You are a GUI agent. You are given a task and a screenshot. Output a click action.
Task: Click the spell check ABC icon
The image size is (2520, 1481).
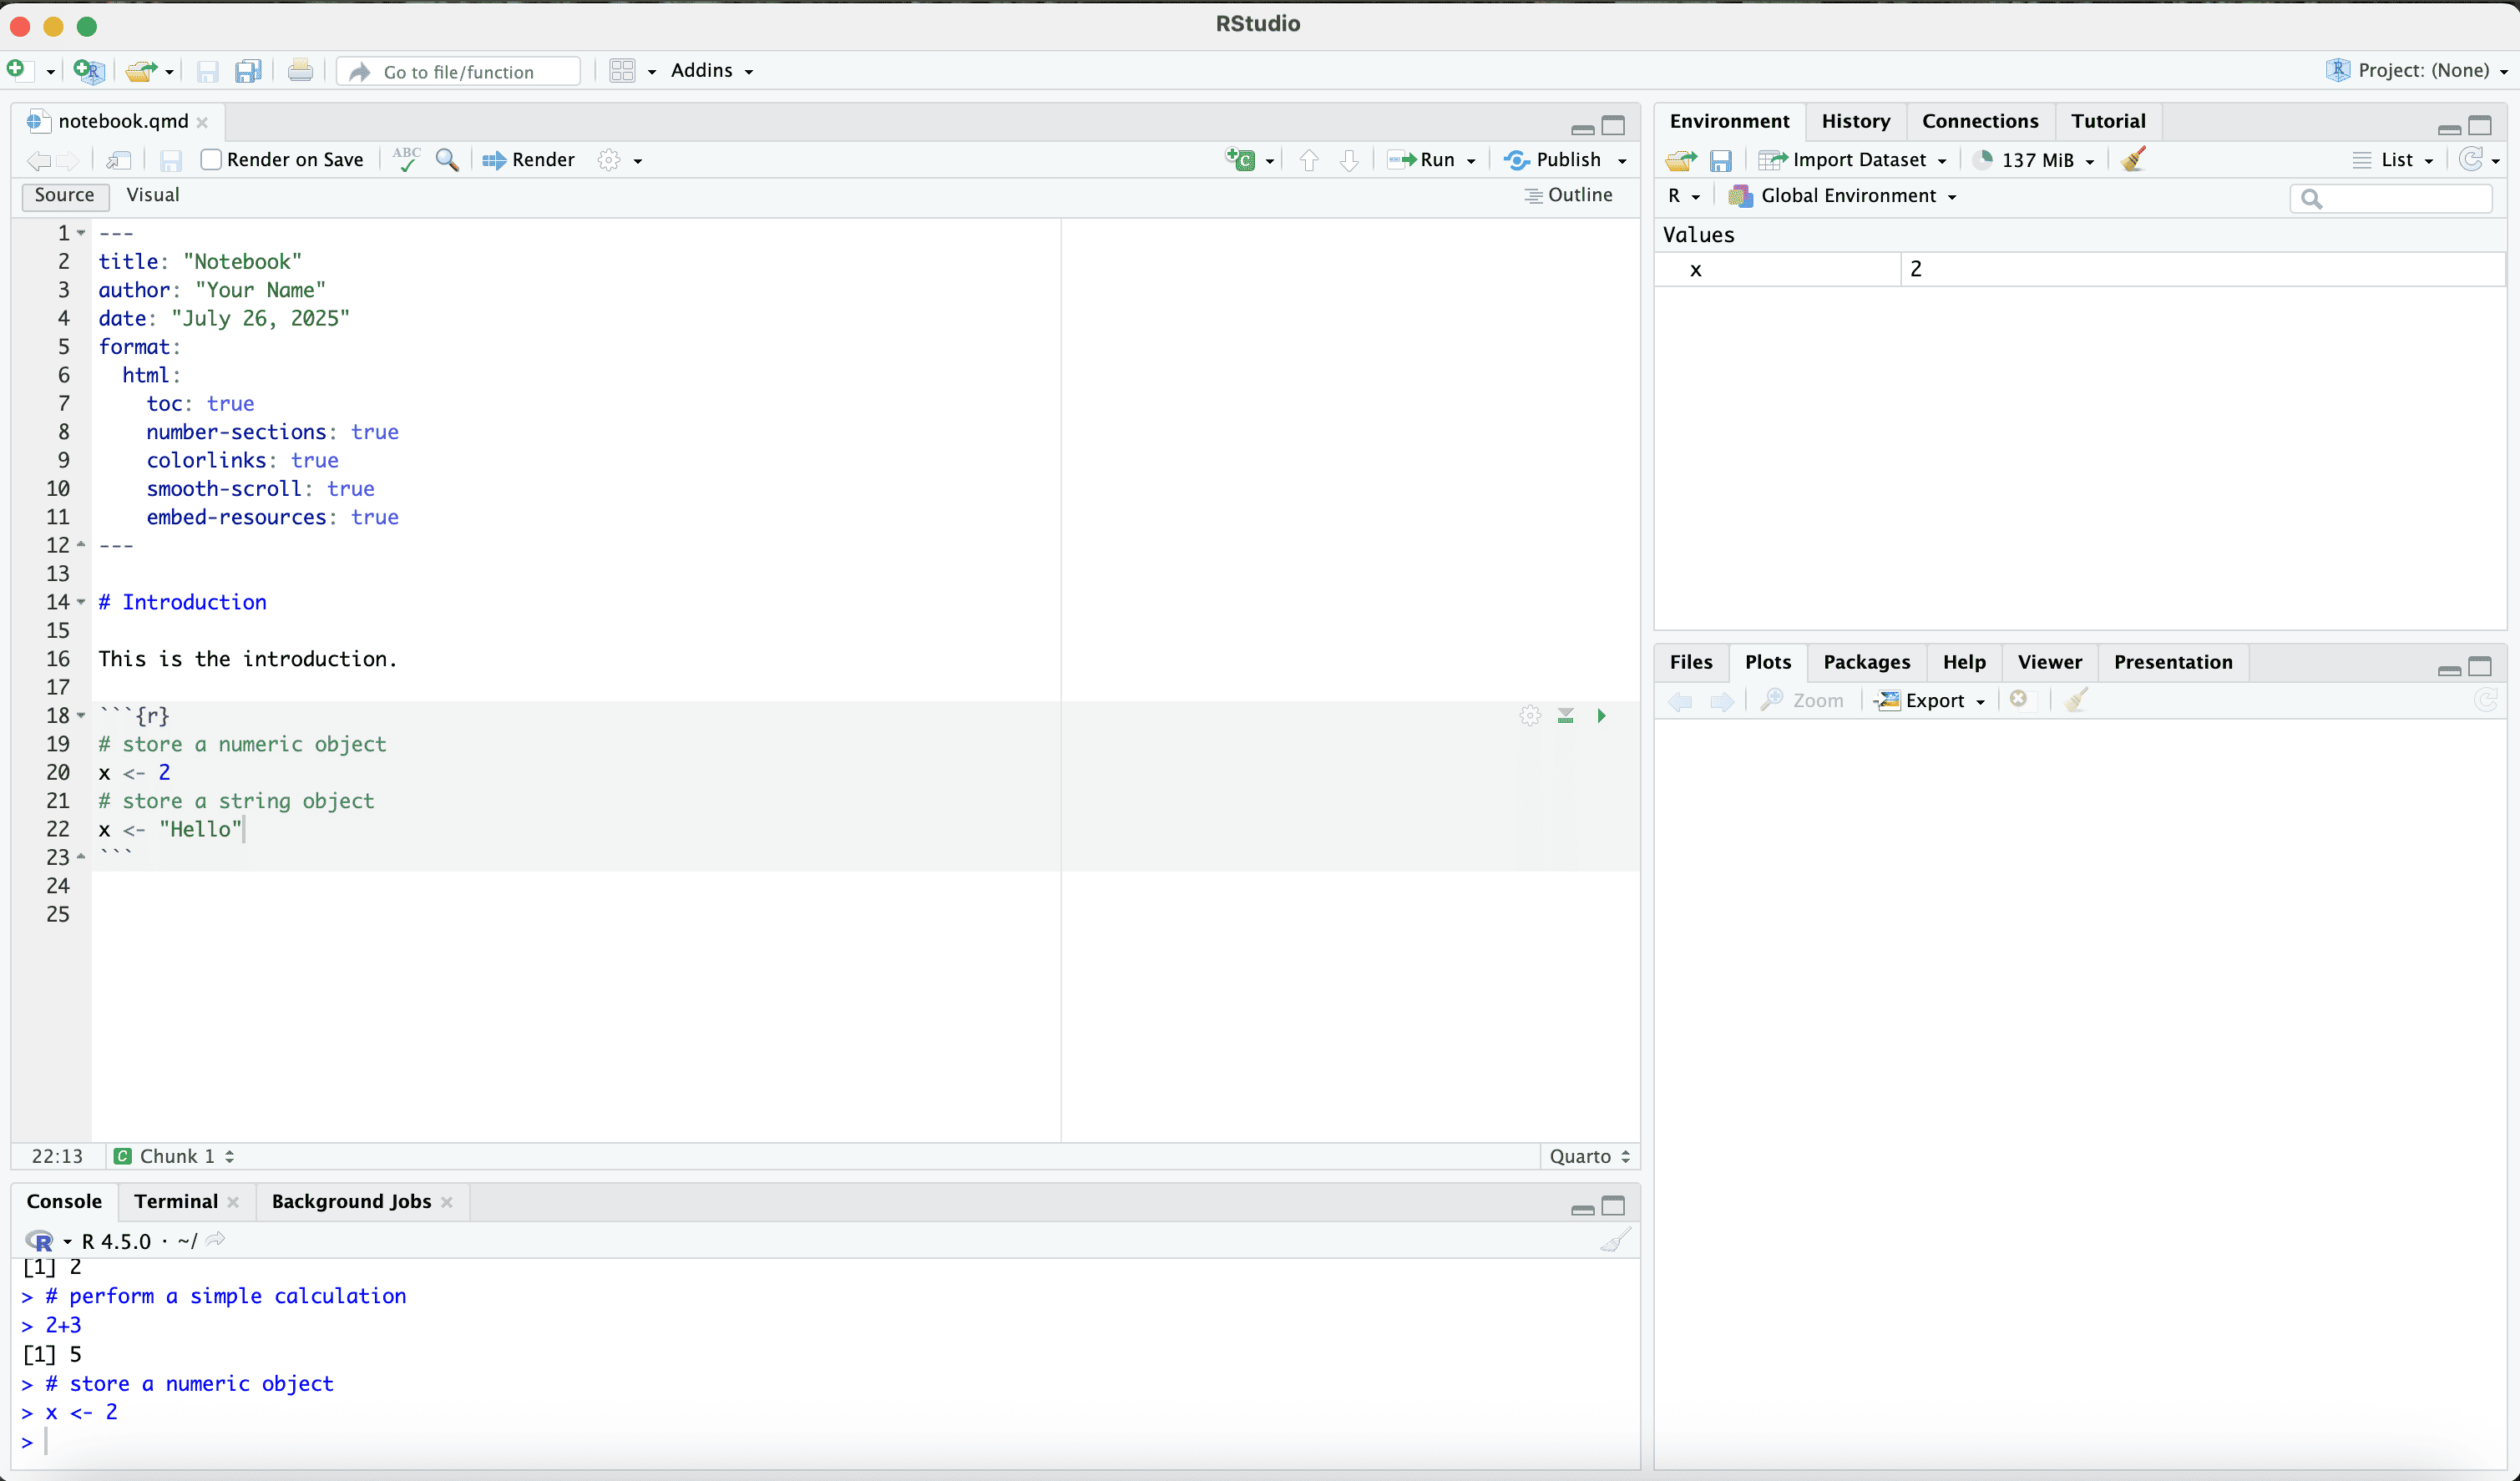(406, 160)
